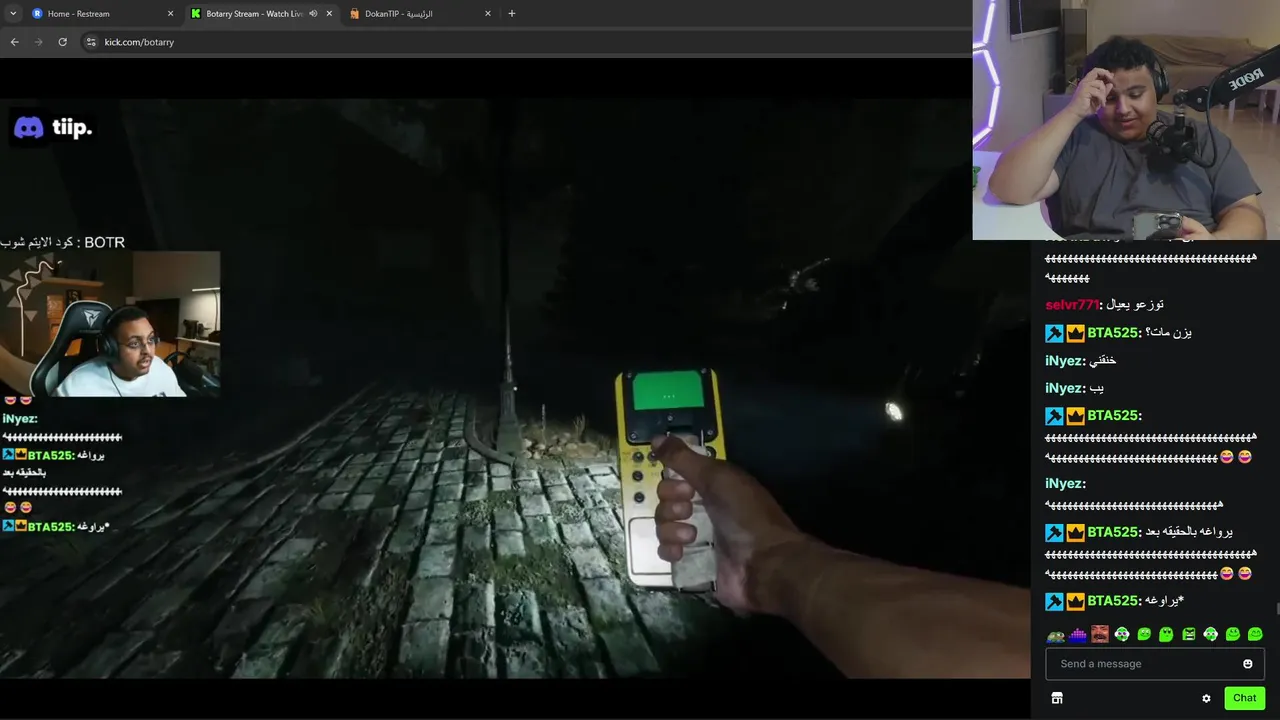Close the Home - Restream tab
This screenshot has height=720, width=1280.
pos(170,13)
